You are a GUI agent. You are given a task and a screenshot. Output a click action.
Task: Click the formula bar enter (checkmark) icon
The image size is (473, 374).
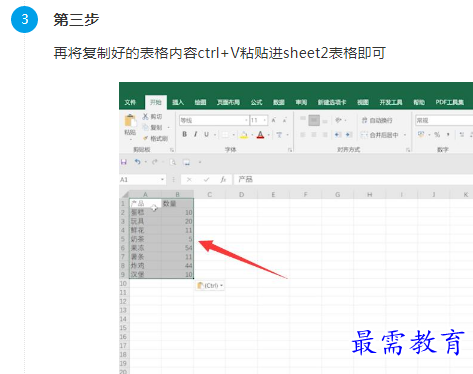[206, 180]
